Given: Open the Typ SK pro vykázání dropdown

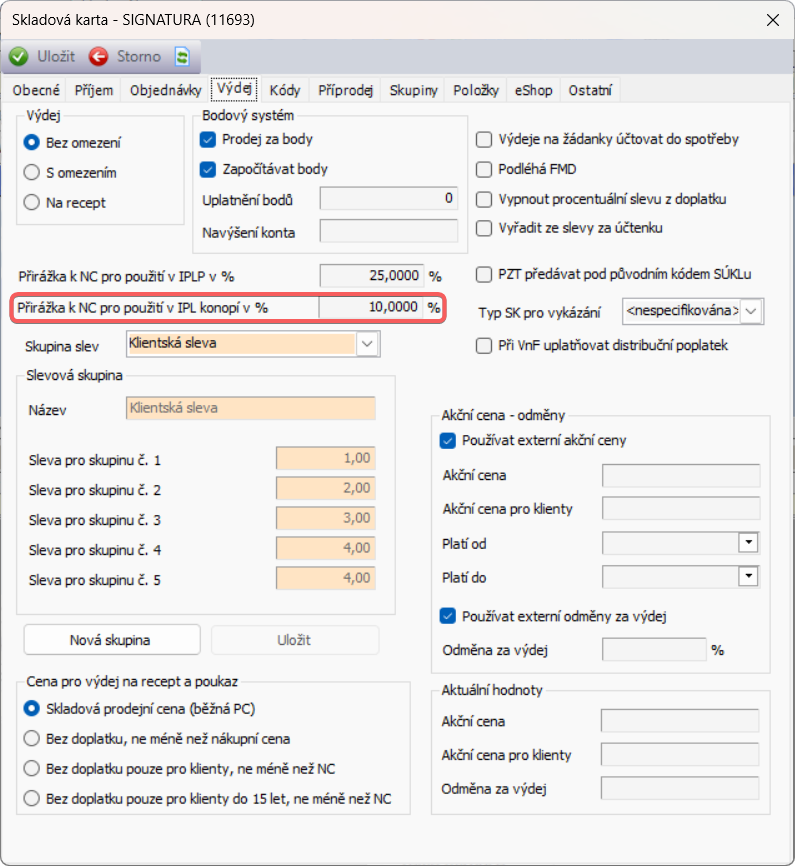Looking at the screenshot, I should click(x=752, y=312).
